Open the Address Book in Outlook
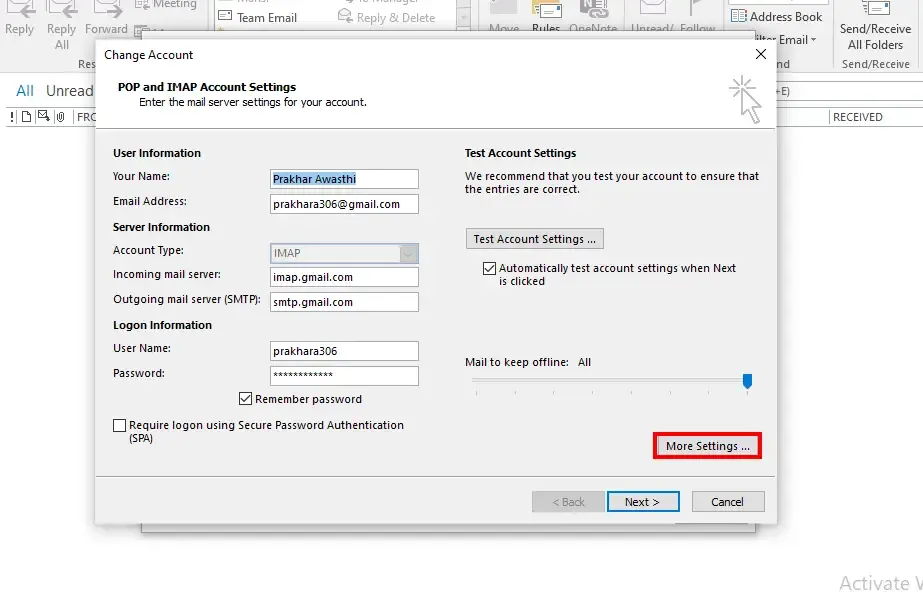 776,16
